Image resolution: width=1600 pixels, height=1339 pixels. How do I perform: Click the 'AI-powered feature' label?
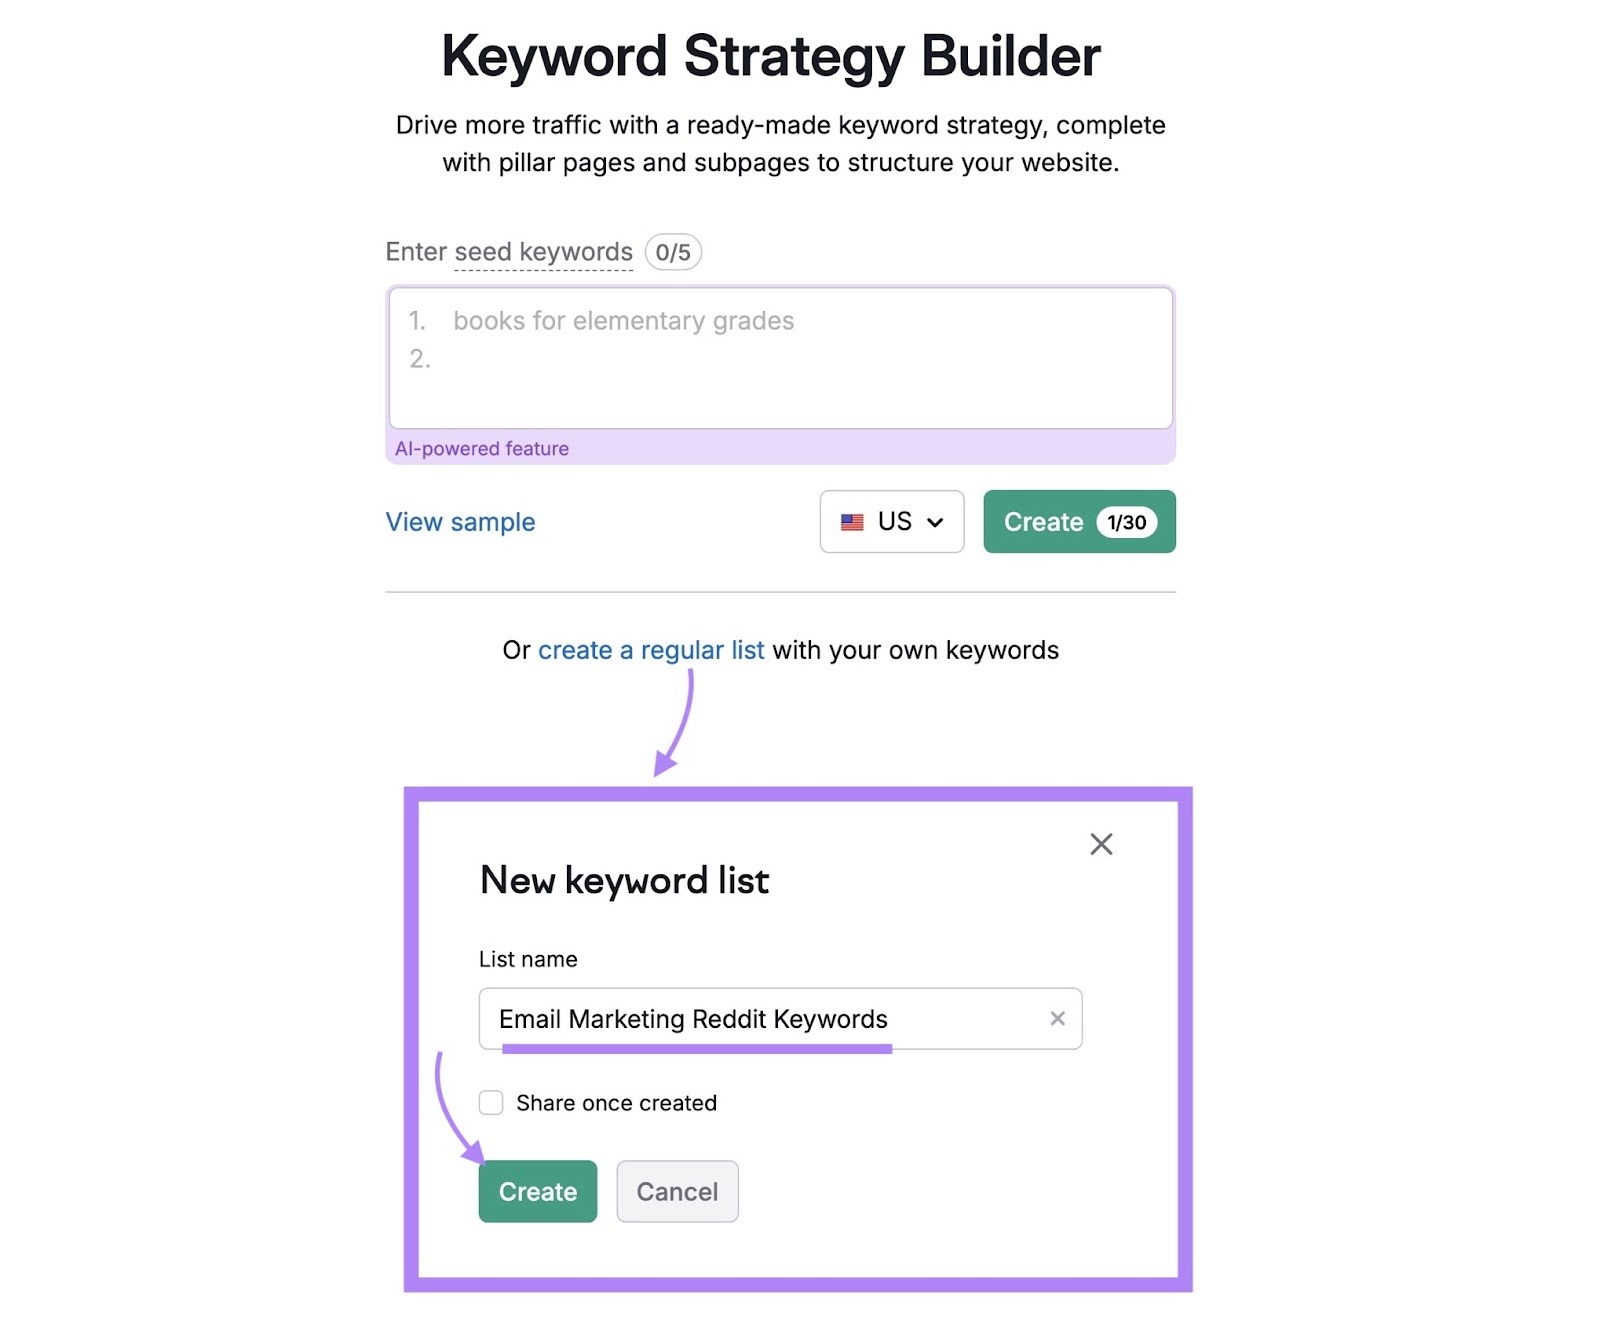(x=482, y=448)
